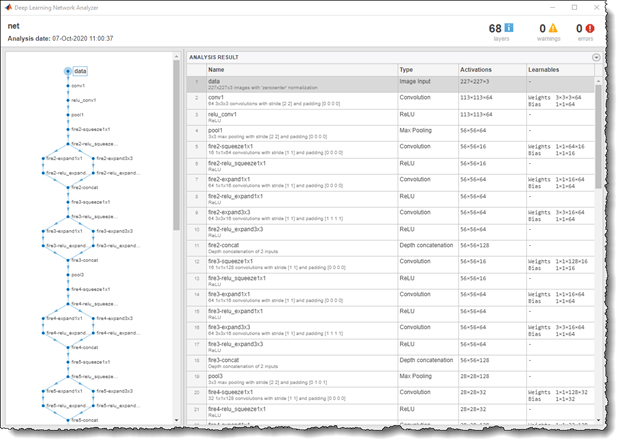The width and height of the screenshot is (624, 446).
Task: Click the table scroll up arrow
Action: click(598, 81)
